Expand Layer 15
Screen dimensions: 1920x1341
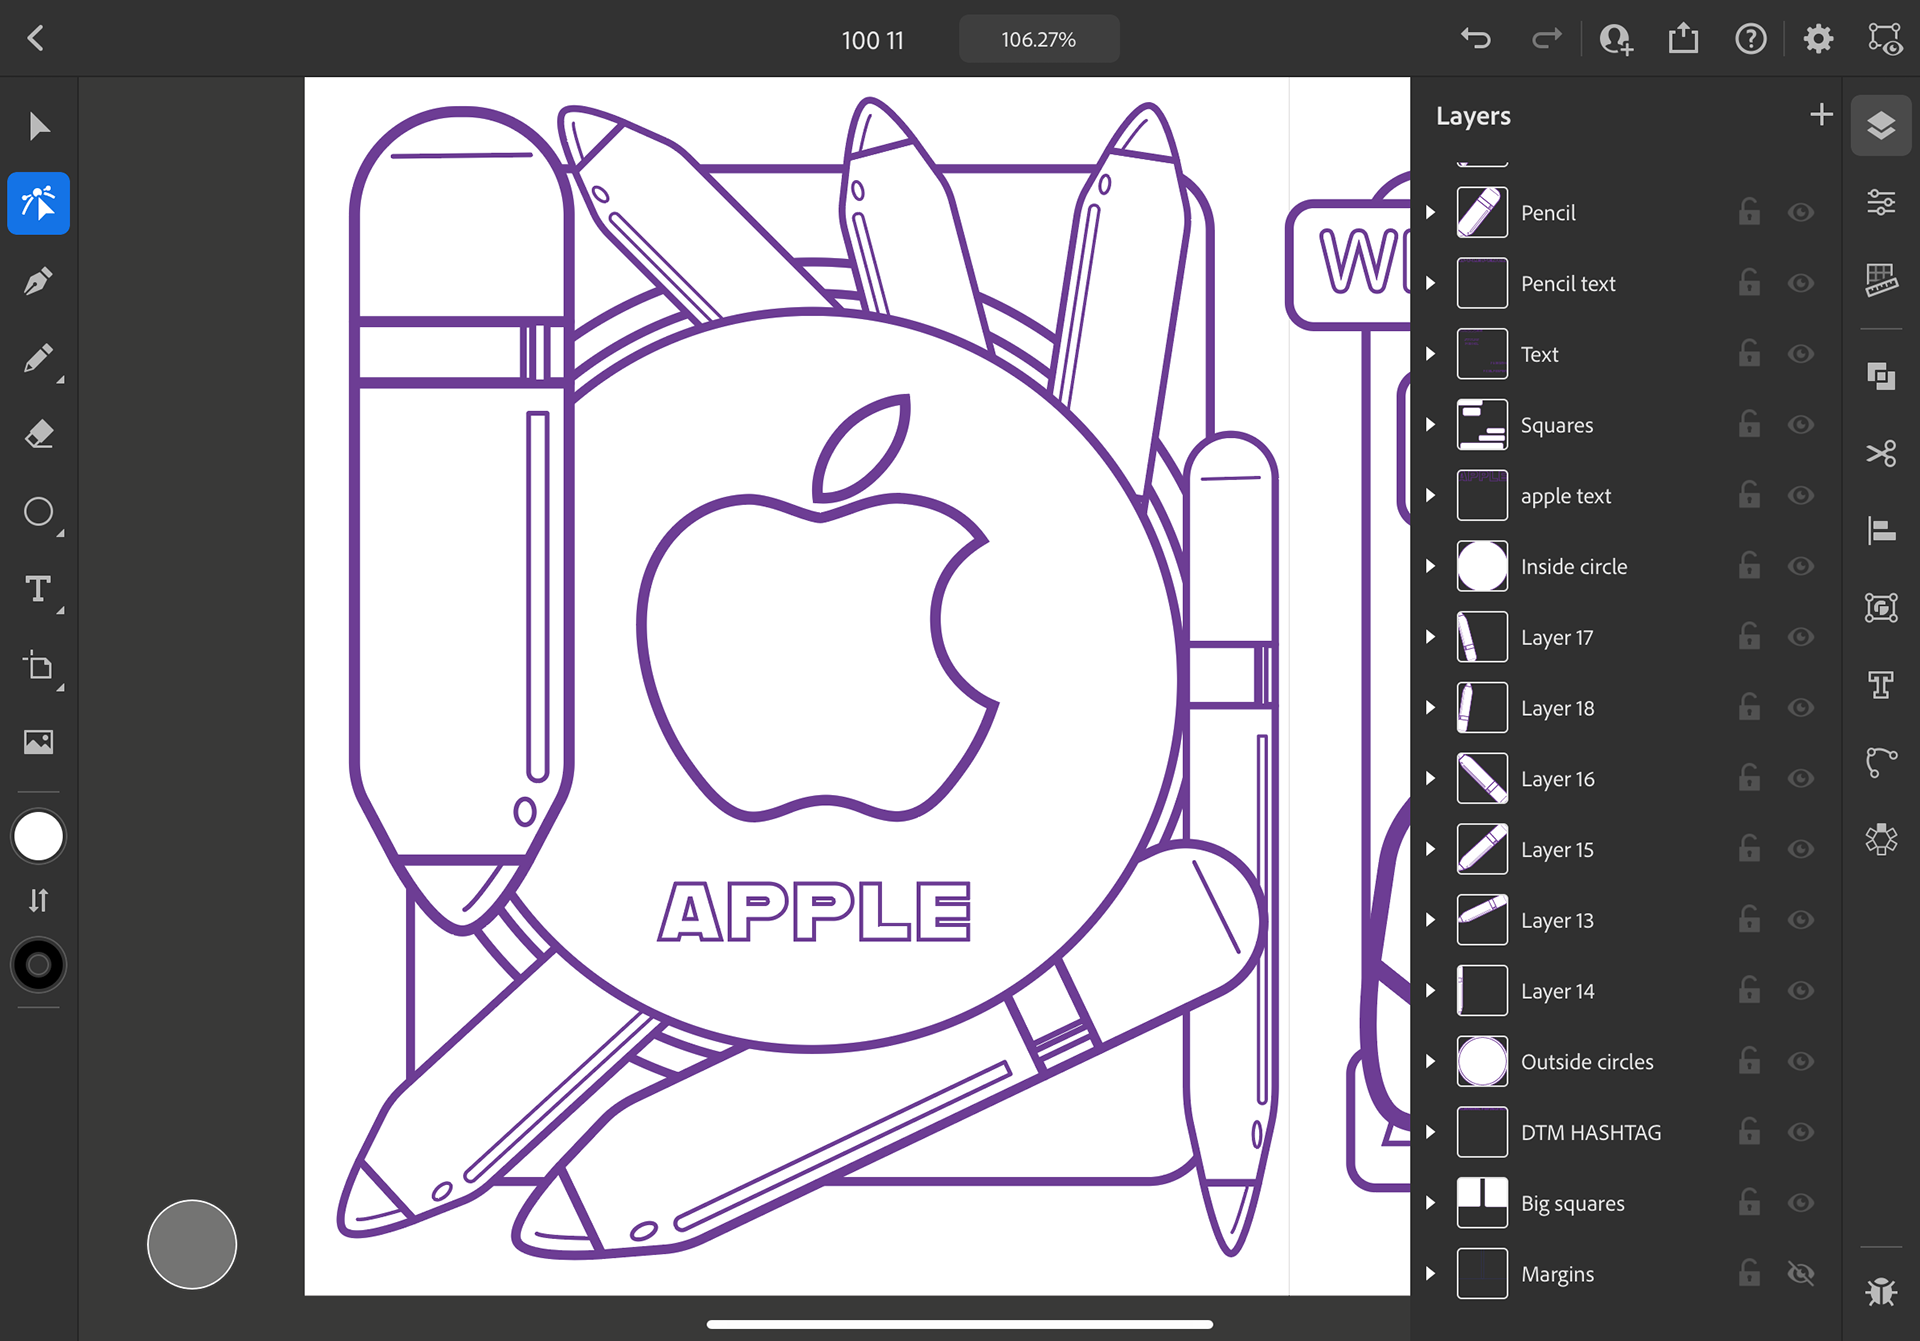click(x=1431, y=849)
